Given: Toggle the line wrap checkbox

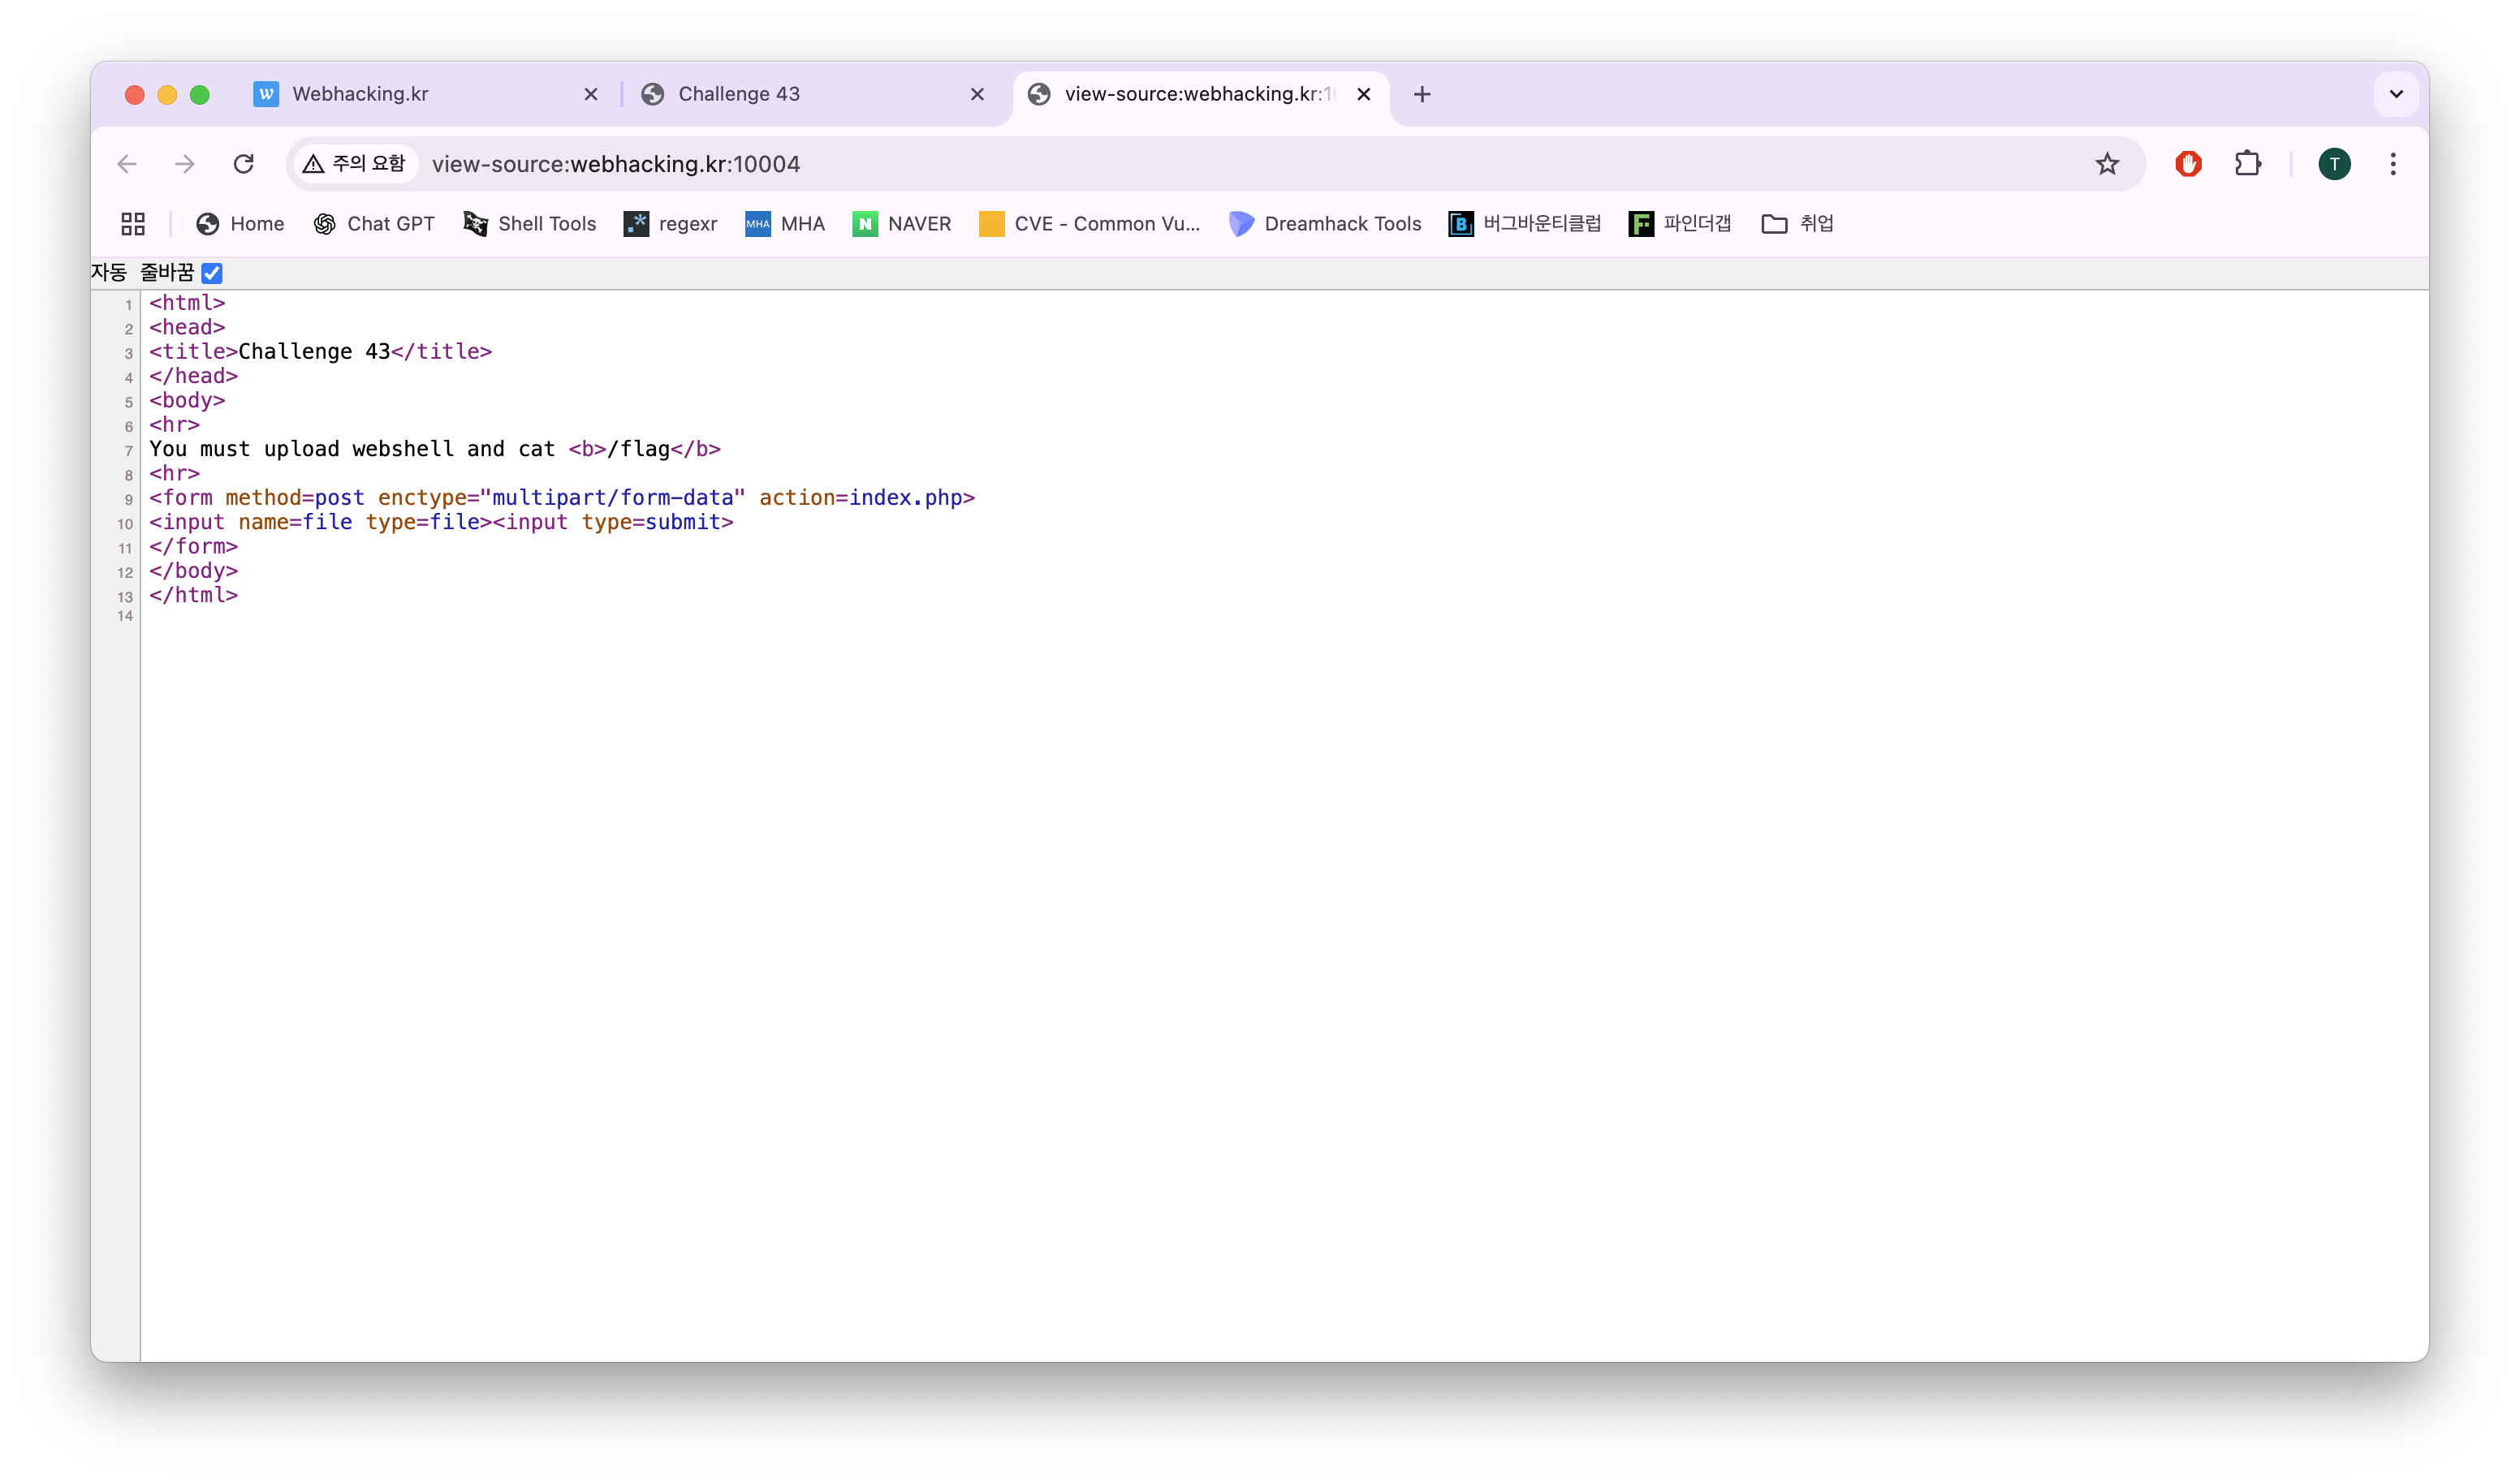Looking at the screenshot, I should tap(212, 273).
